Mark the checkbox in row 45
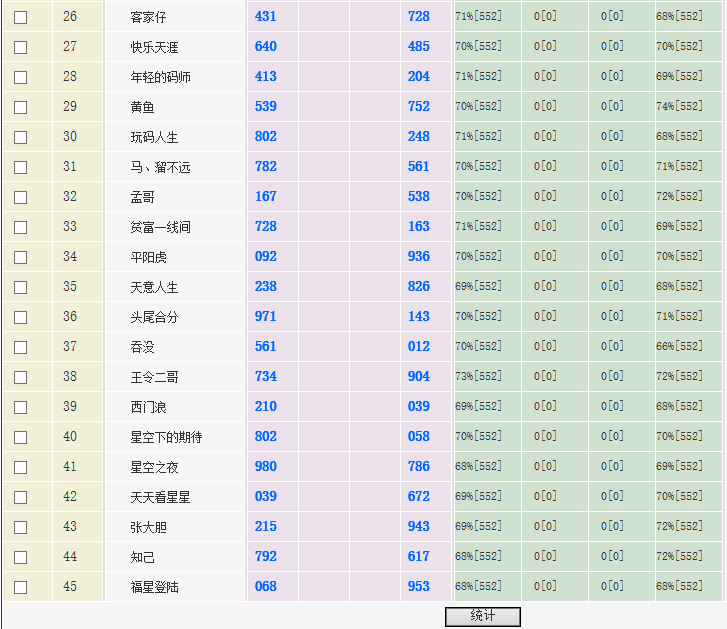Viewport: 727px width, 629px height. pyautogui.click(x=20, y=587)
